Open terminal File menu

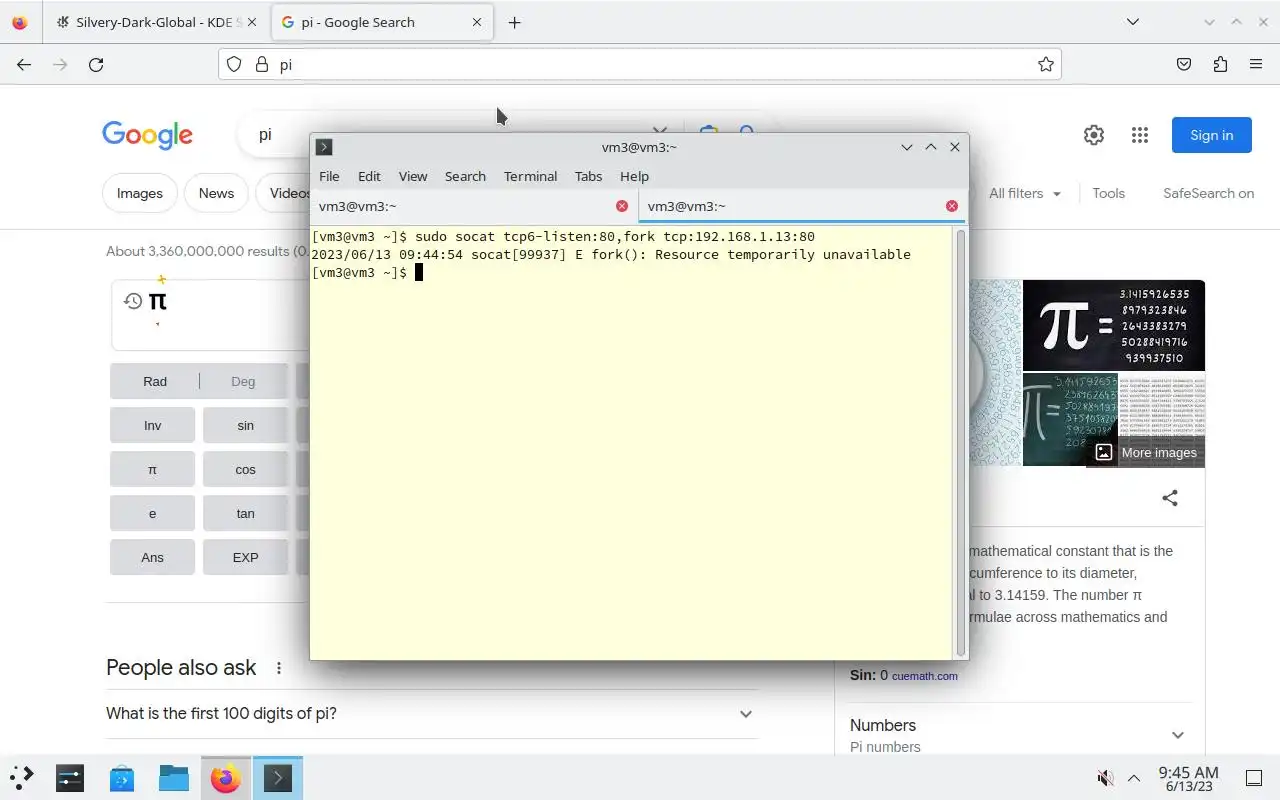point(329,176)
